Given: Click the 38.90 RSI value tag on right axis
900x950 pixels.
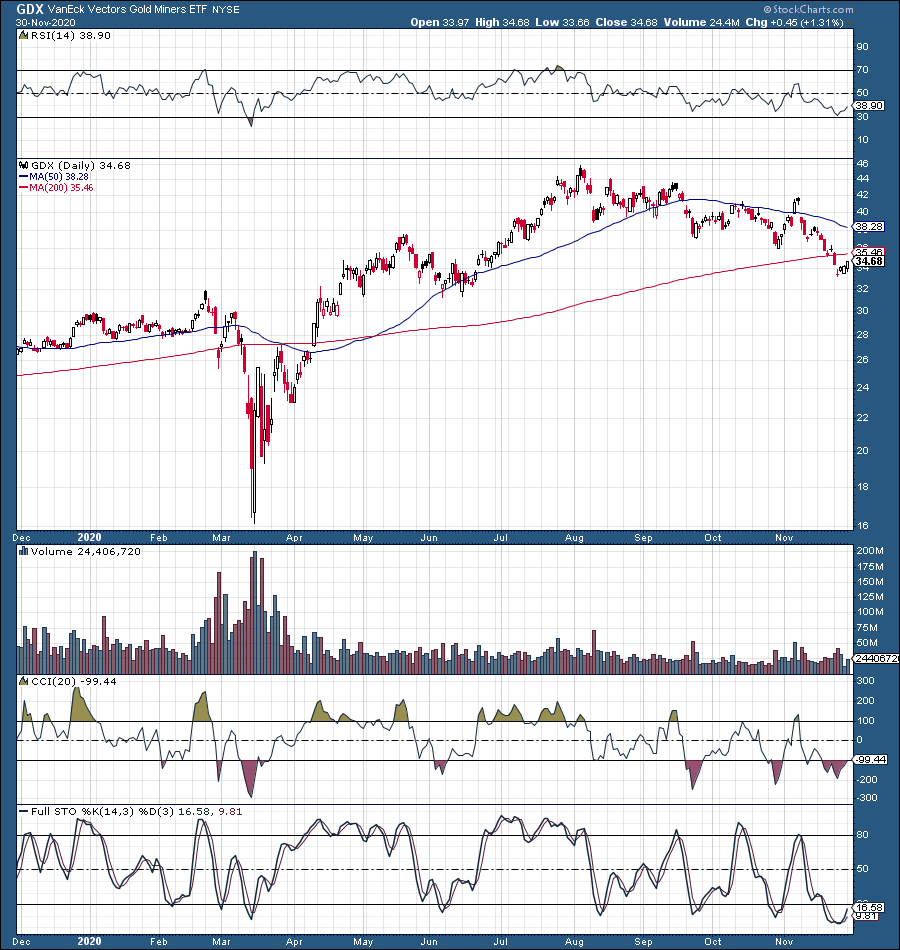Looking at the screenshot, I should 869,105.
